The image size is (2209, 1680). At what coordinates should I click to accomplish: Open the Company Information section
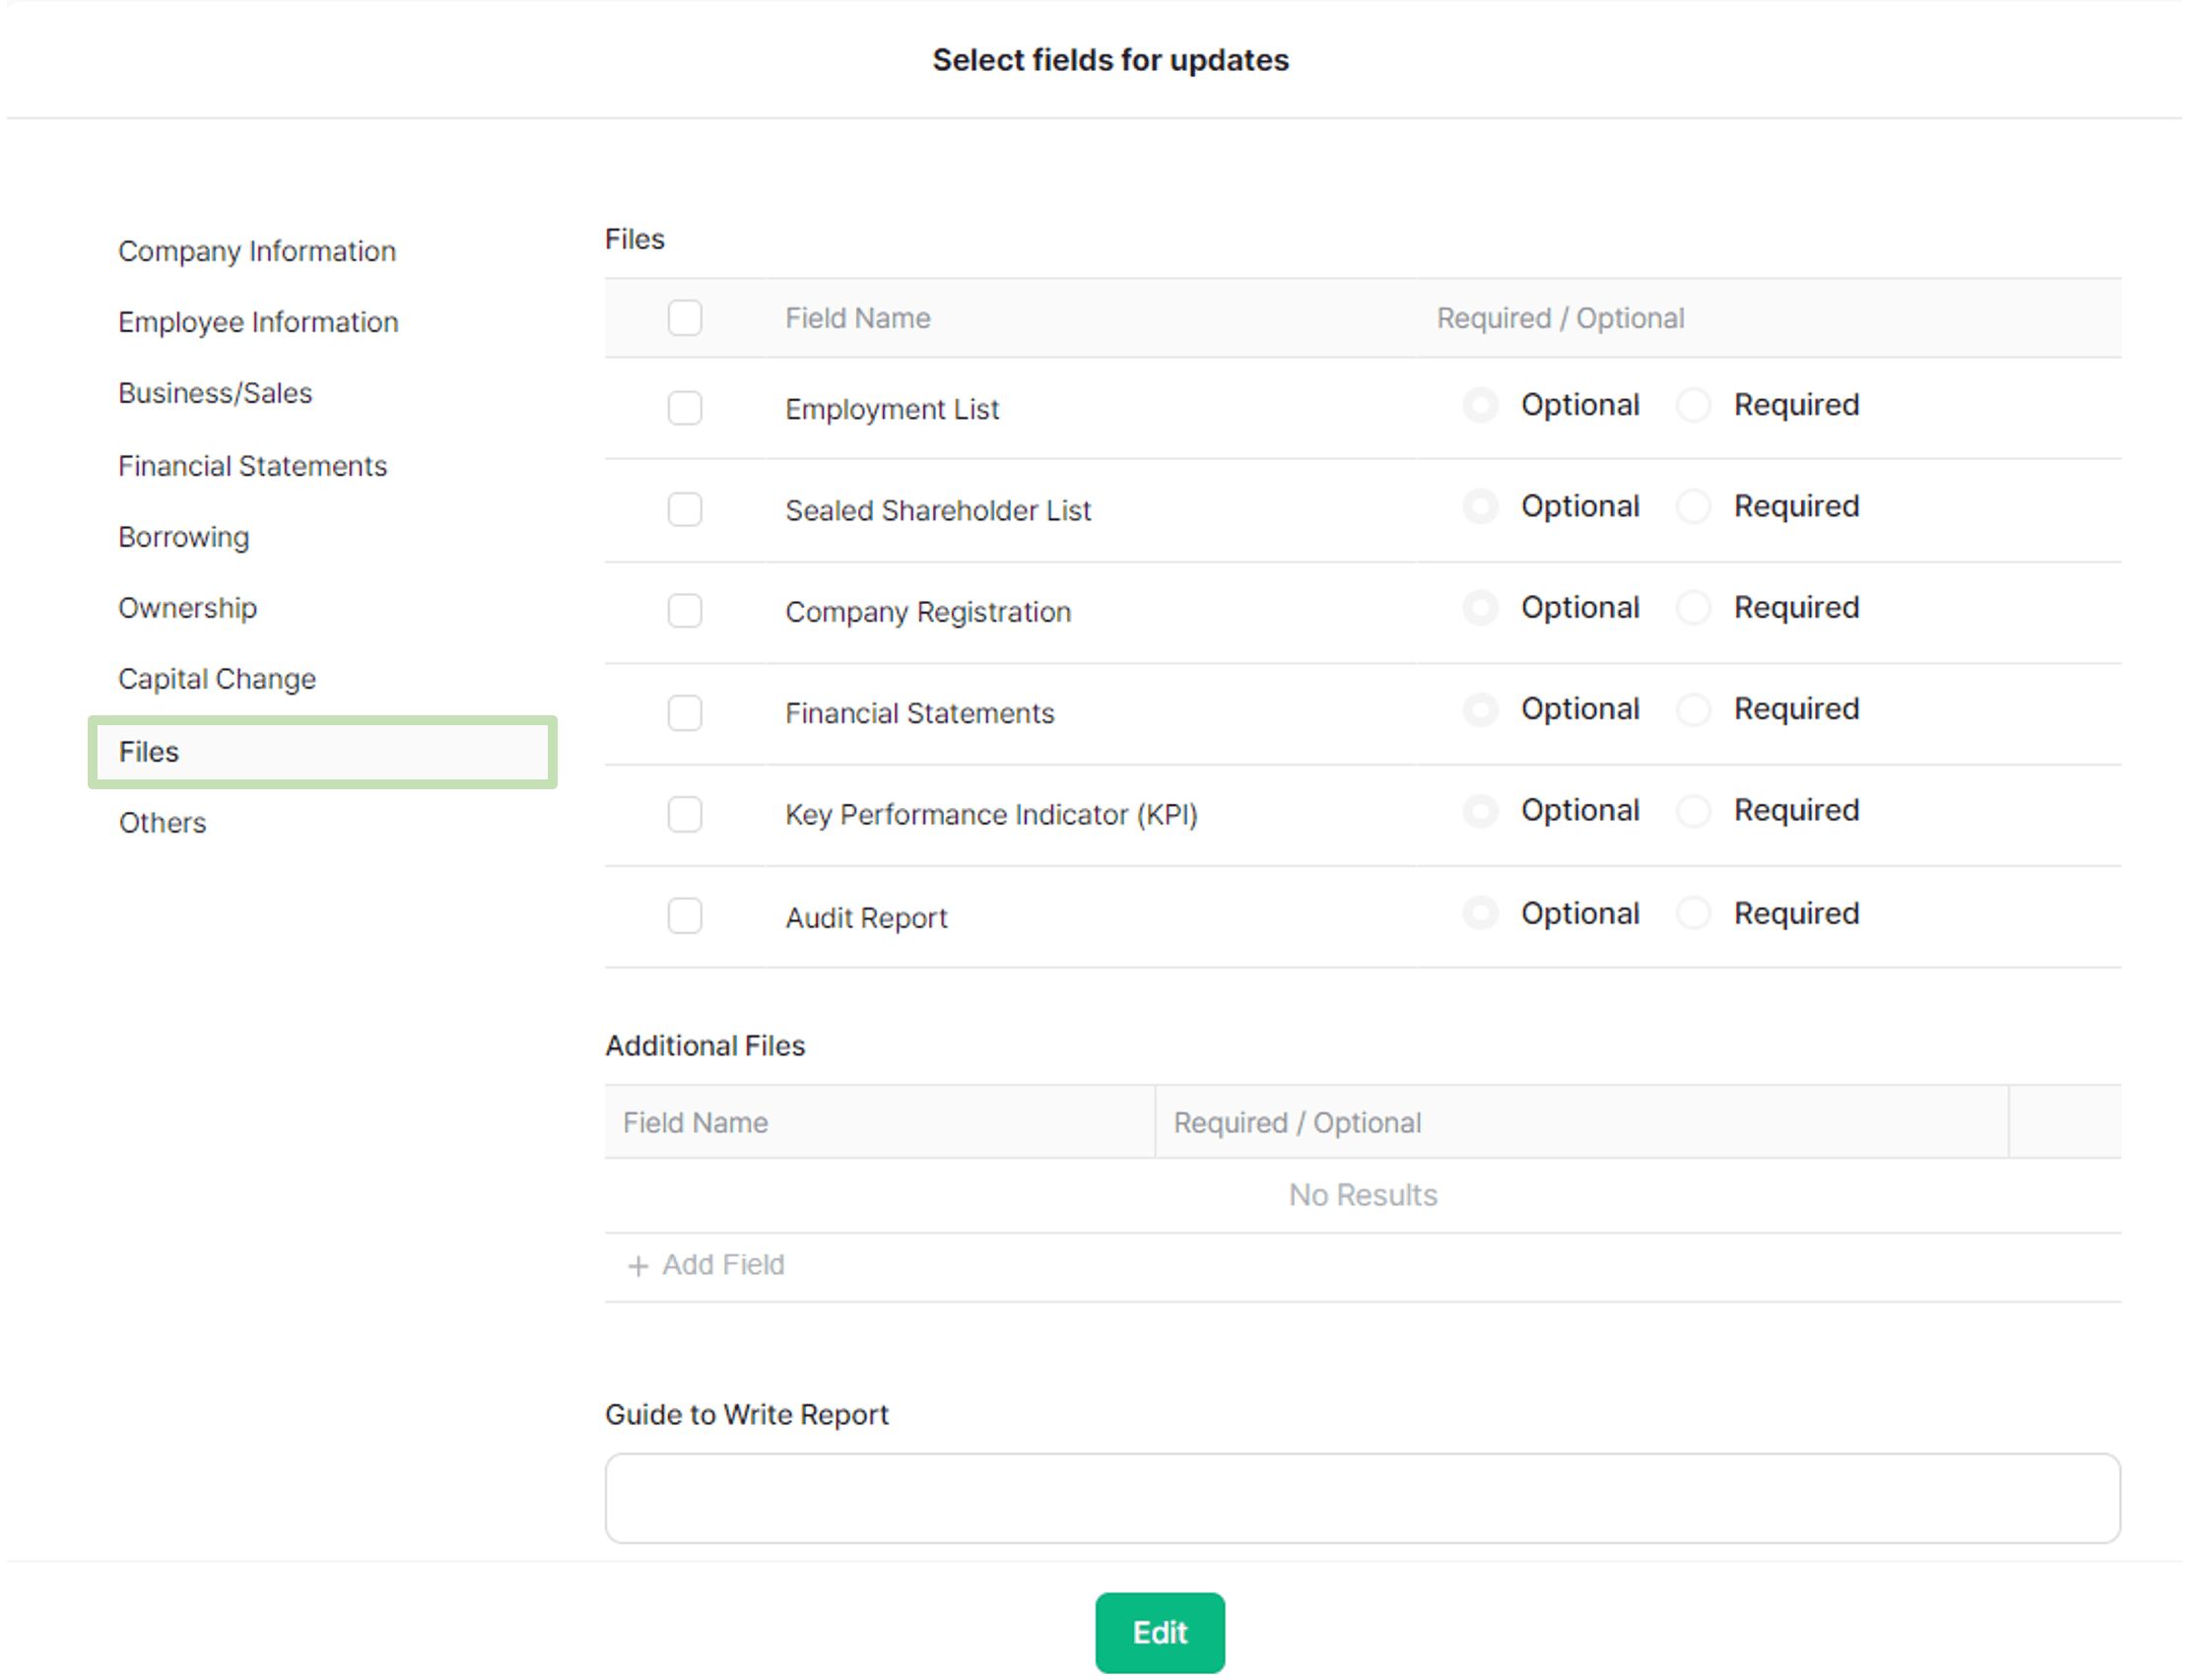click(256, 251)
